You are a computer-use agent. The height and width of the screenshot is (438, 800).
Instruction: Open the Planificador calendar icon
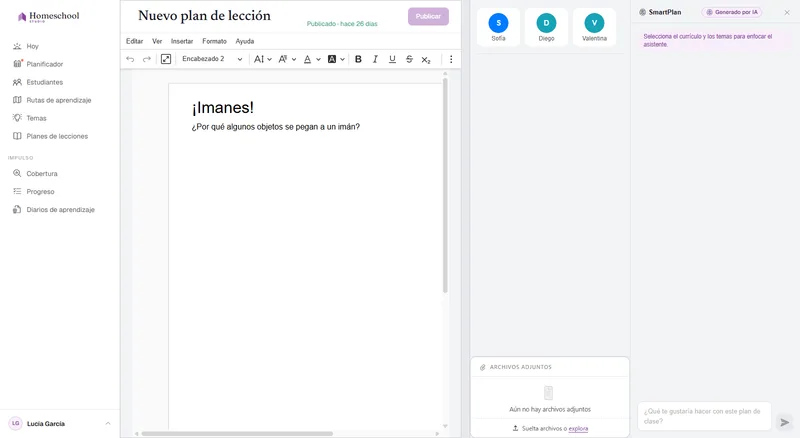17,64
